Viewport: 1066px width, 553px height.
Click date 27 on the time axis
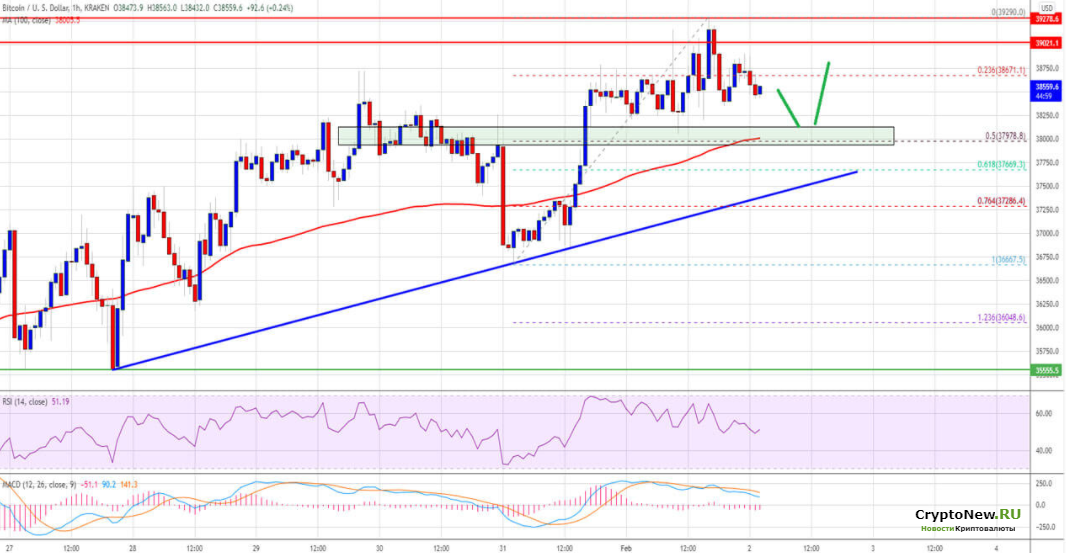9,548
